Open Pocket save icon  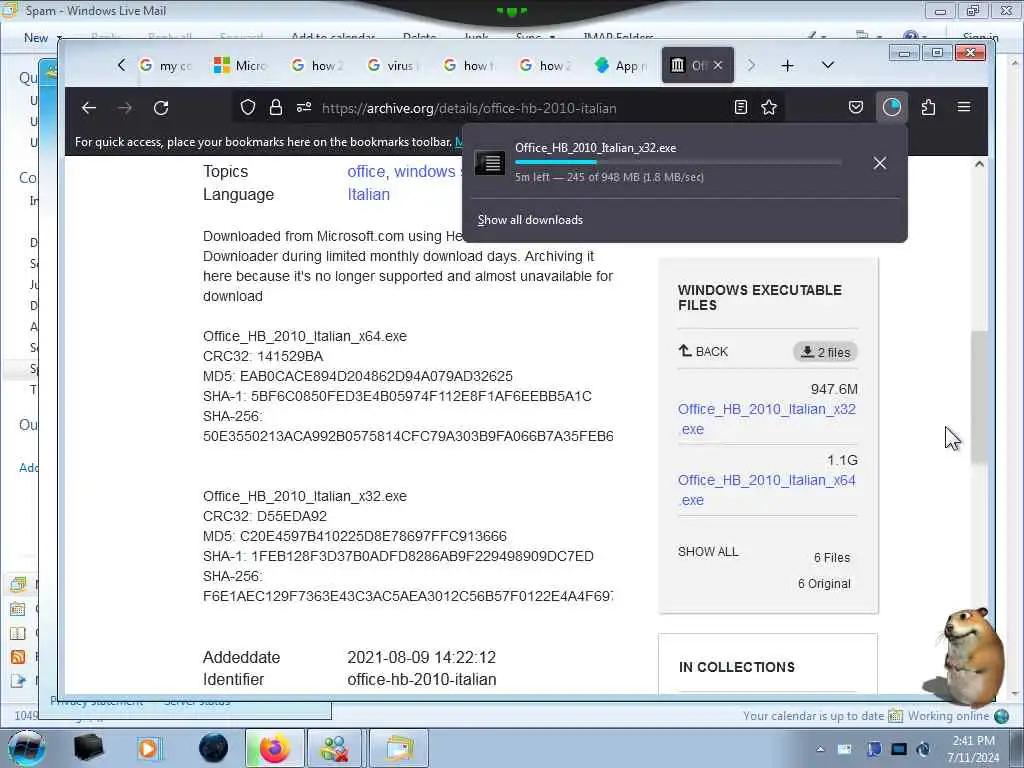(856, 107)
